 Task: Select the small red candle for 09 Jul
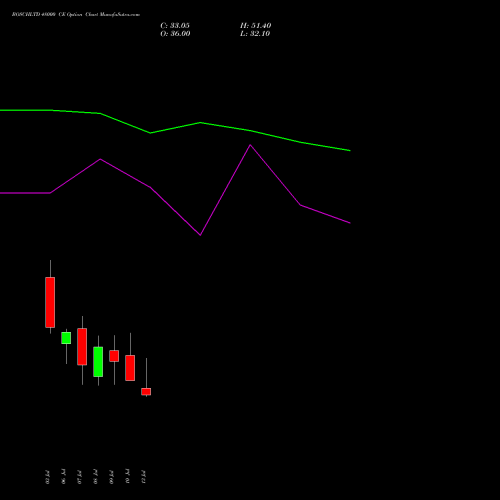click(114, 356)
